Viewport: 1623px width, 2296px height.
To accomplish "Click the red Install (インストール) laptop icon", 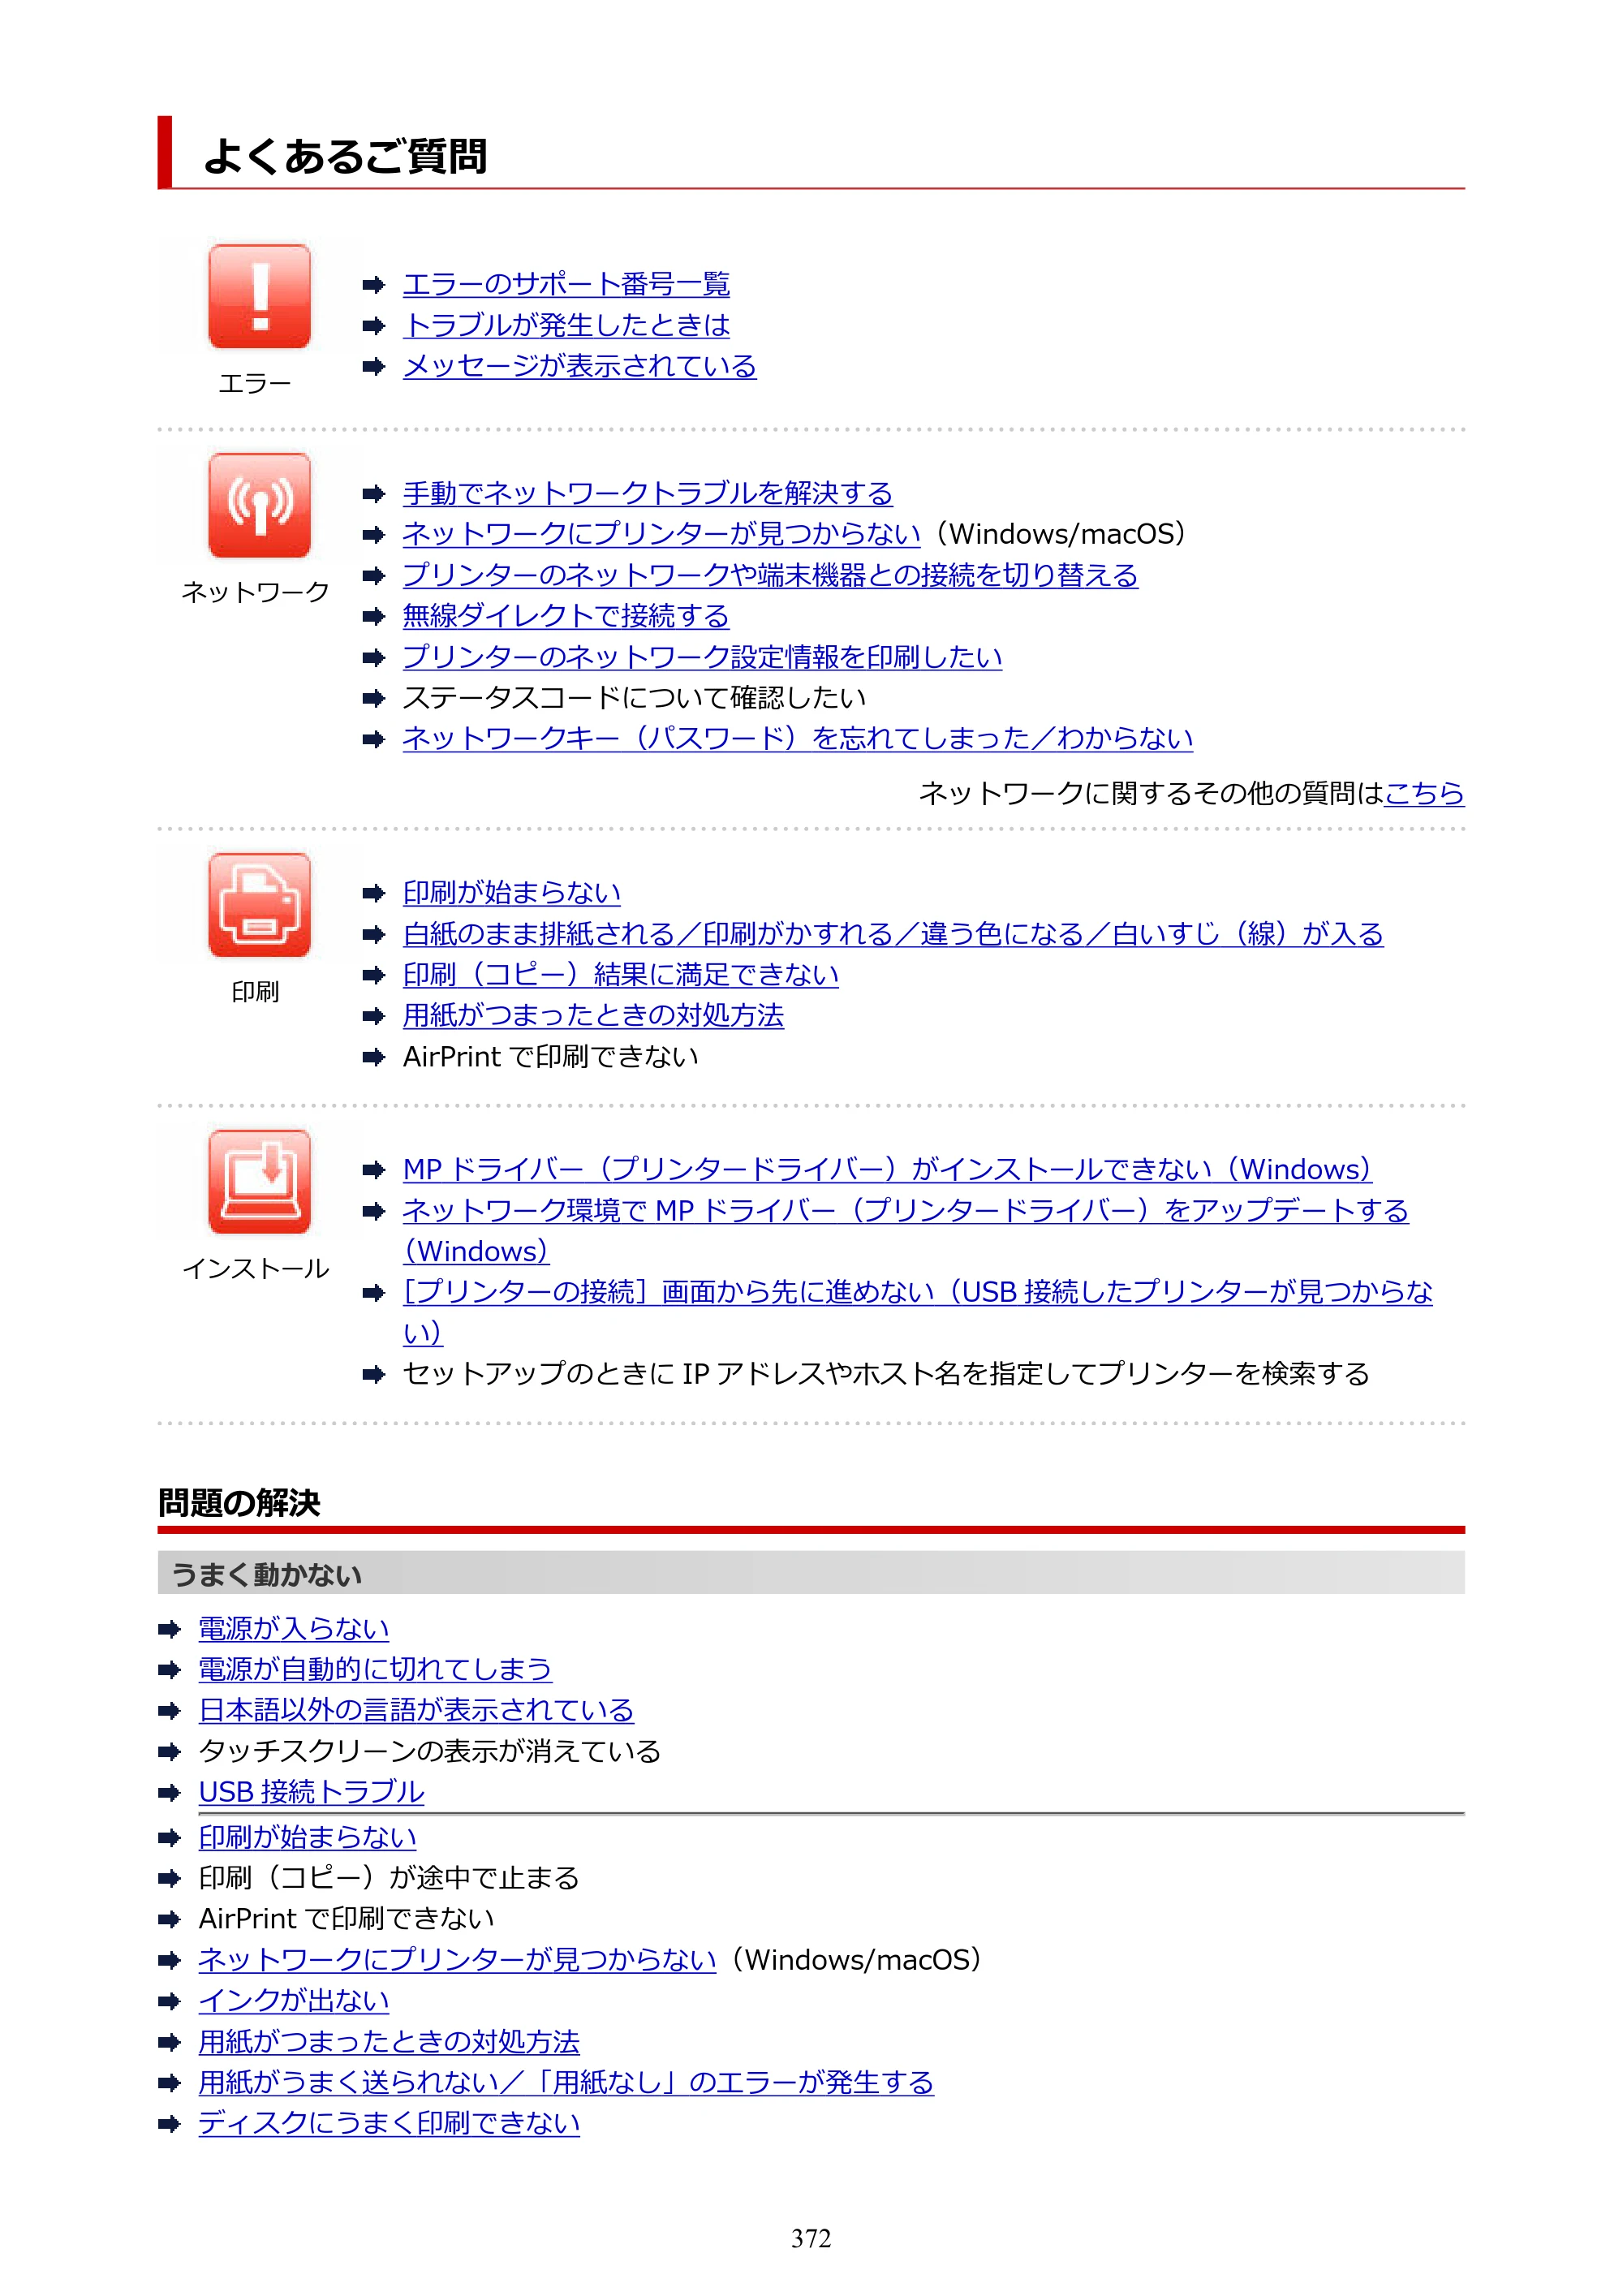I will (259, 1181).
